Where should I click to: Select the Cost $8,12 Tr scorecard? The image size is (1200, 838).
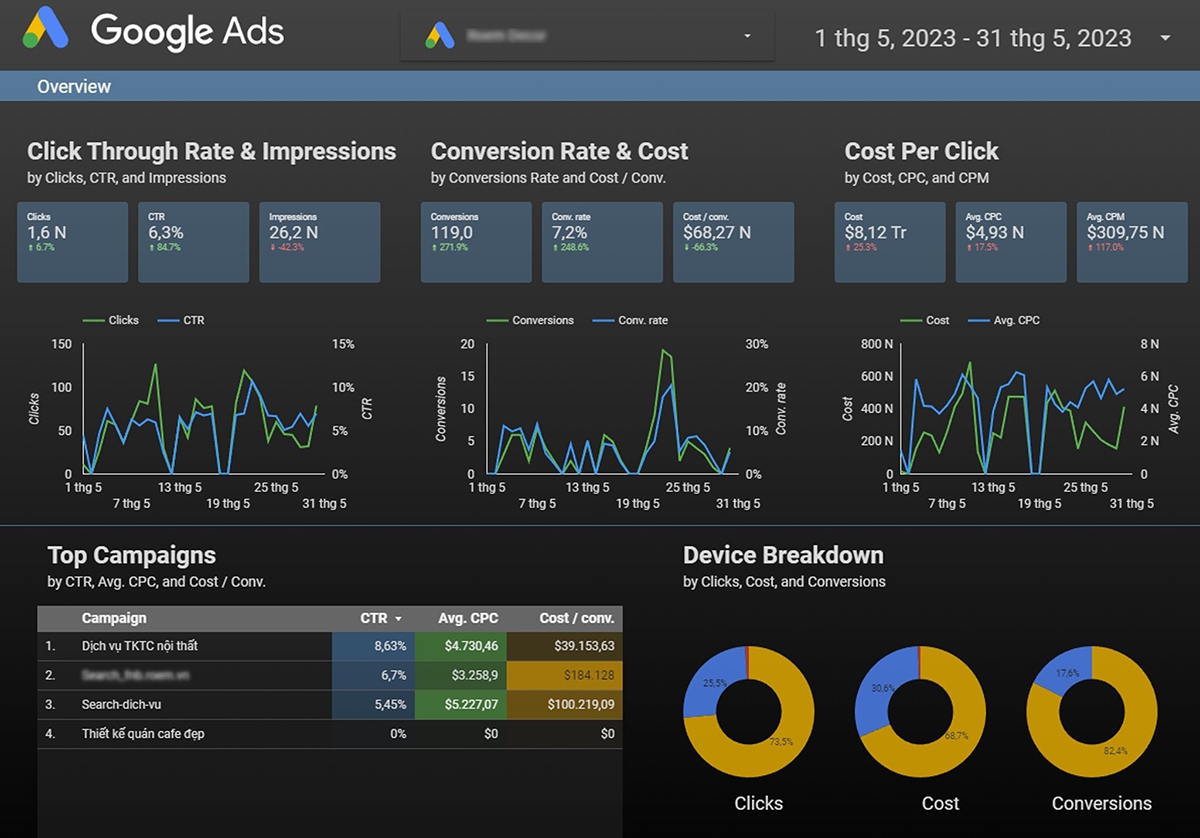click(x=890, y=242)
